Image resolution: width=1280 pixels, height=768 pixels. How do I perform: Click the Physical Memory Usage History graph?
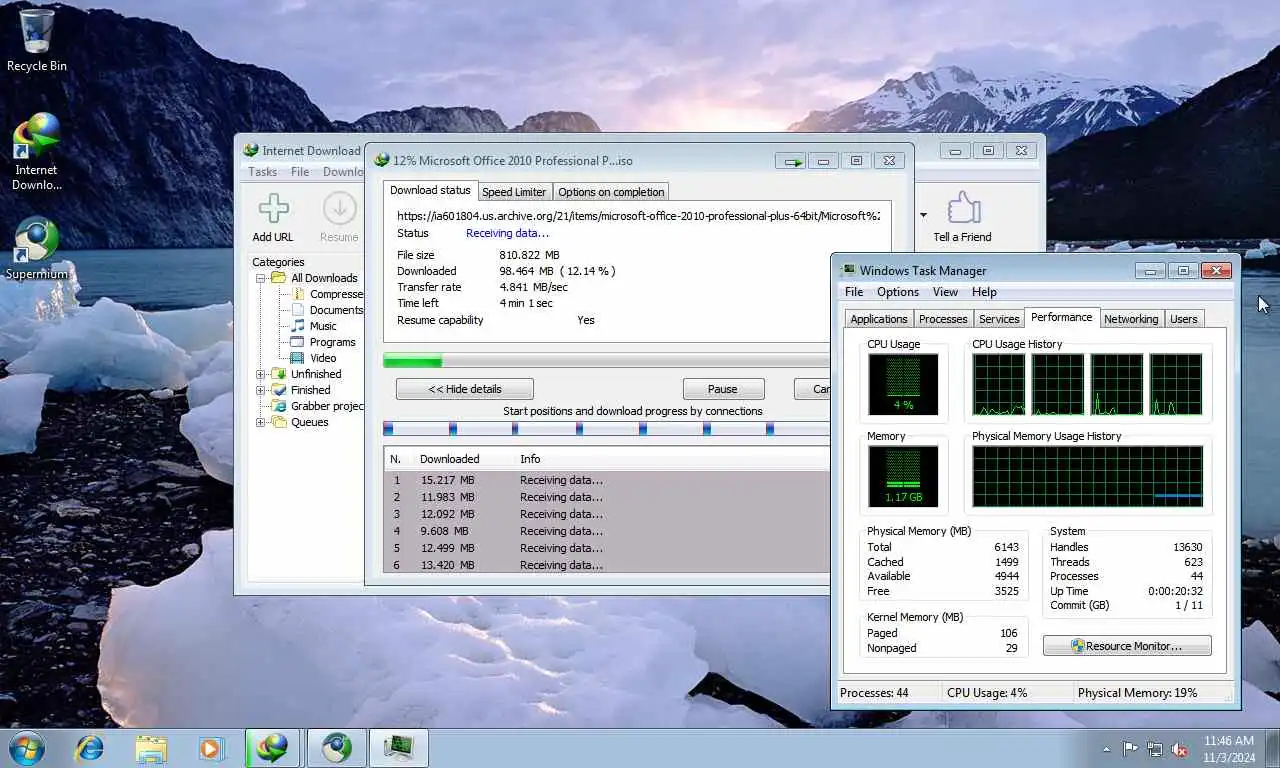[1088, 477]
